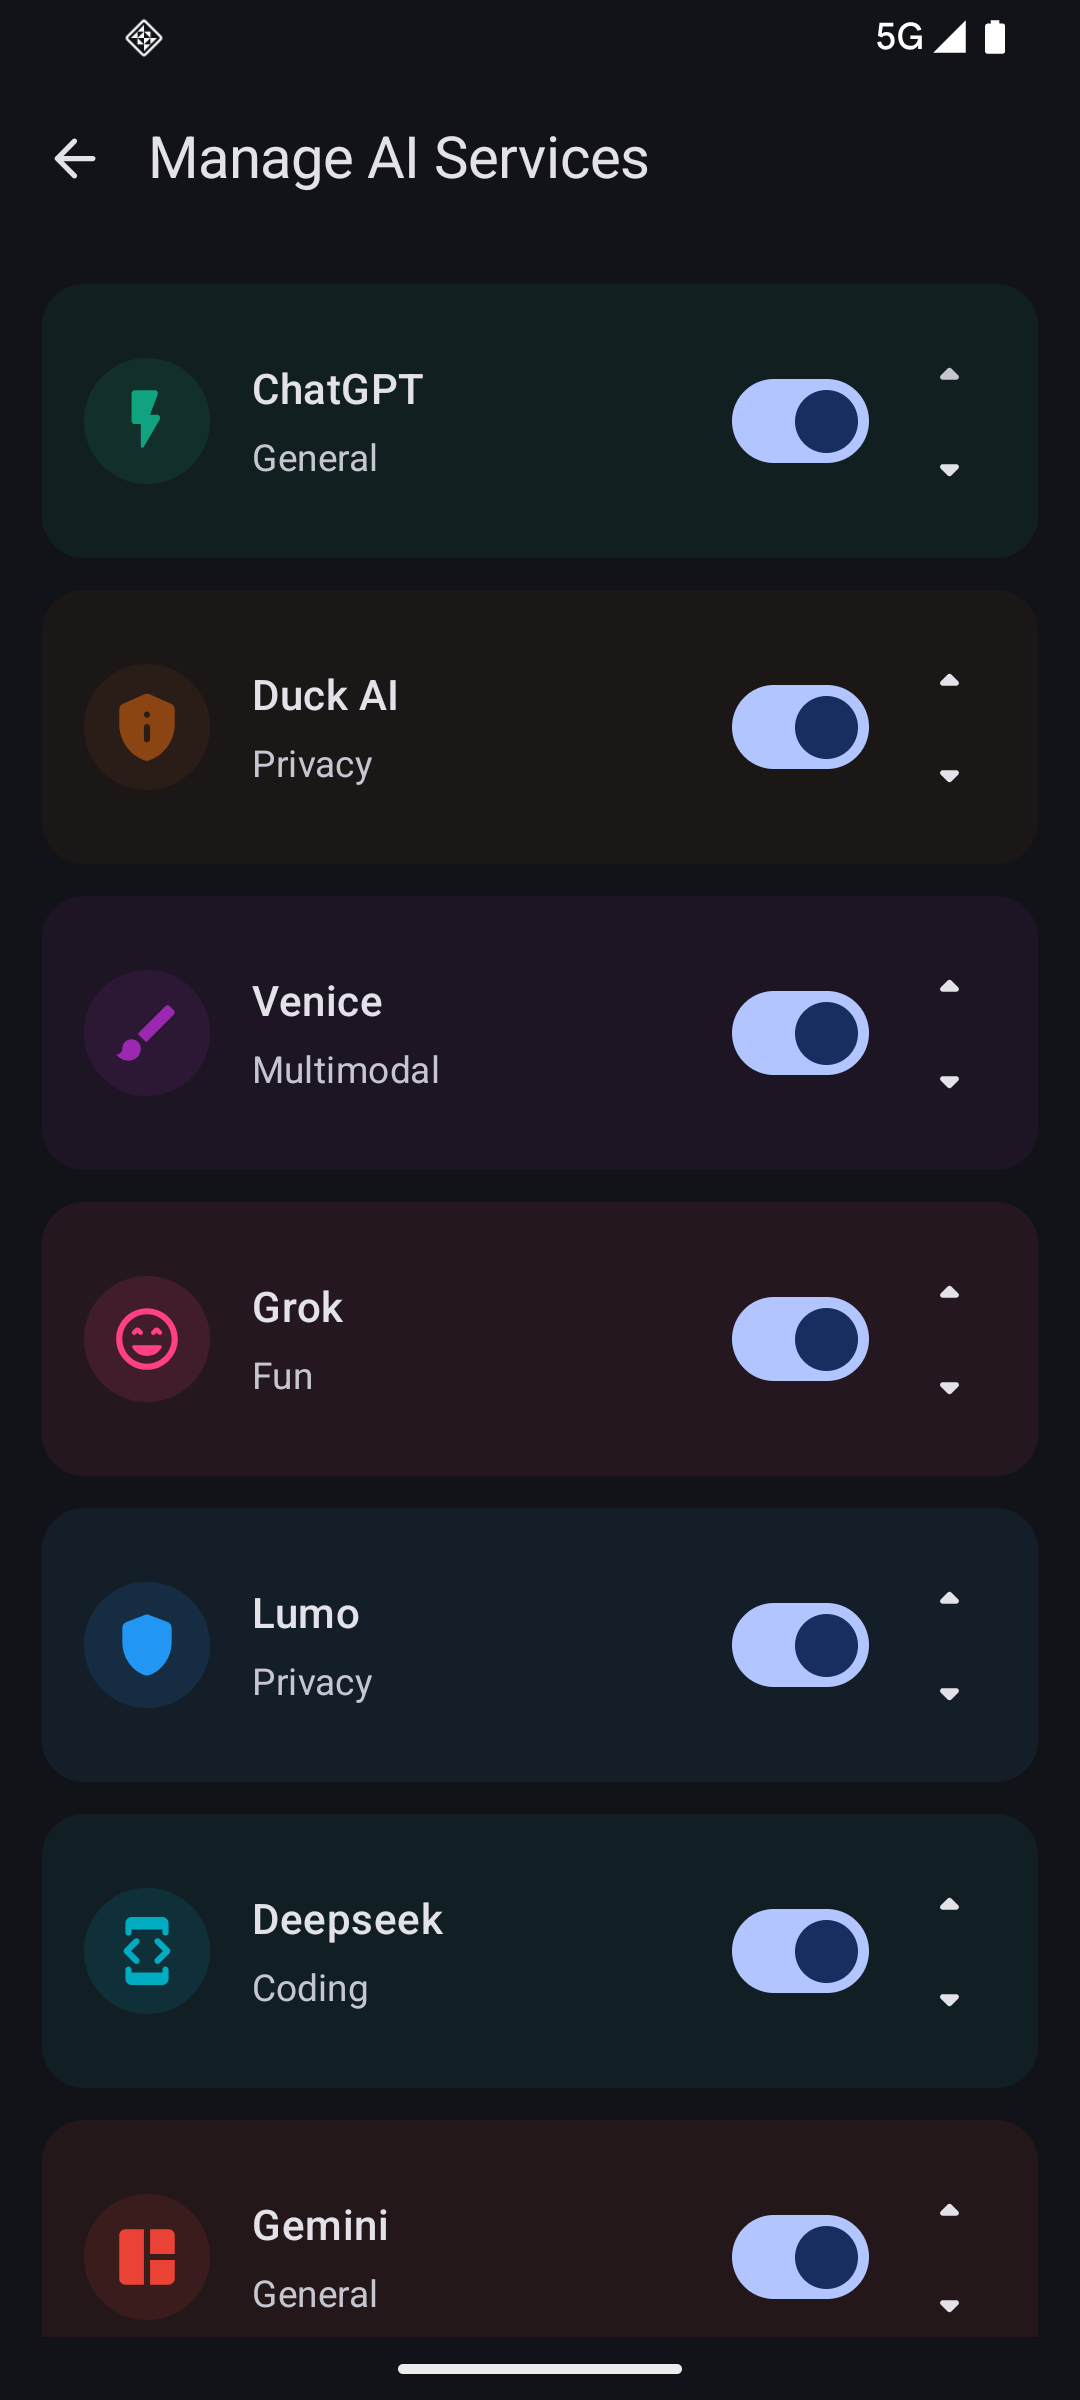Select the Deepseek service label
Screen dimensions: 1080x2400
click(x=347, y=1920)
